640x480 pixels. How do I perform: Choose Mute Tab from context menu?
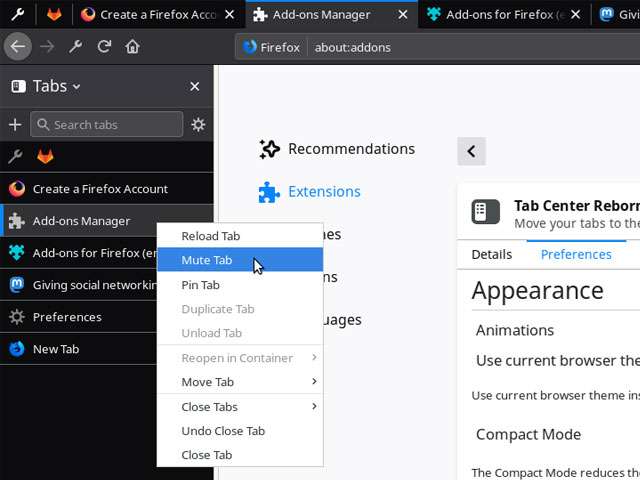[240, 260]
